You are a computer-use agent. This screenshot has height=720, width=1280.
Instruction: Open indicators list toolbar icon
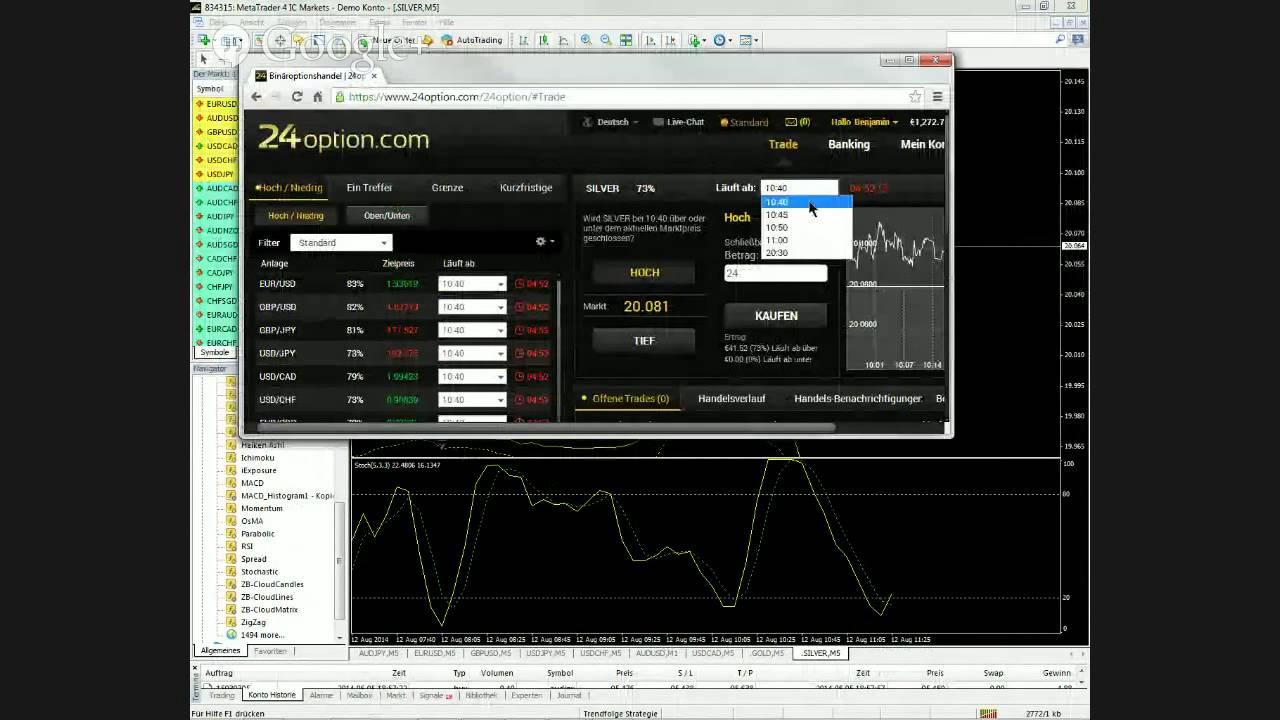[x=696, y=41]
